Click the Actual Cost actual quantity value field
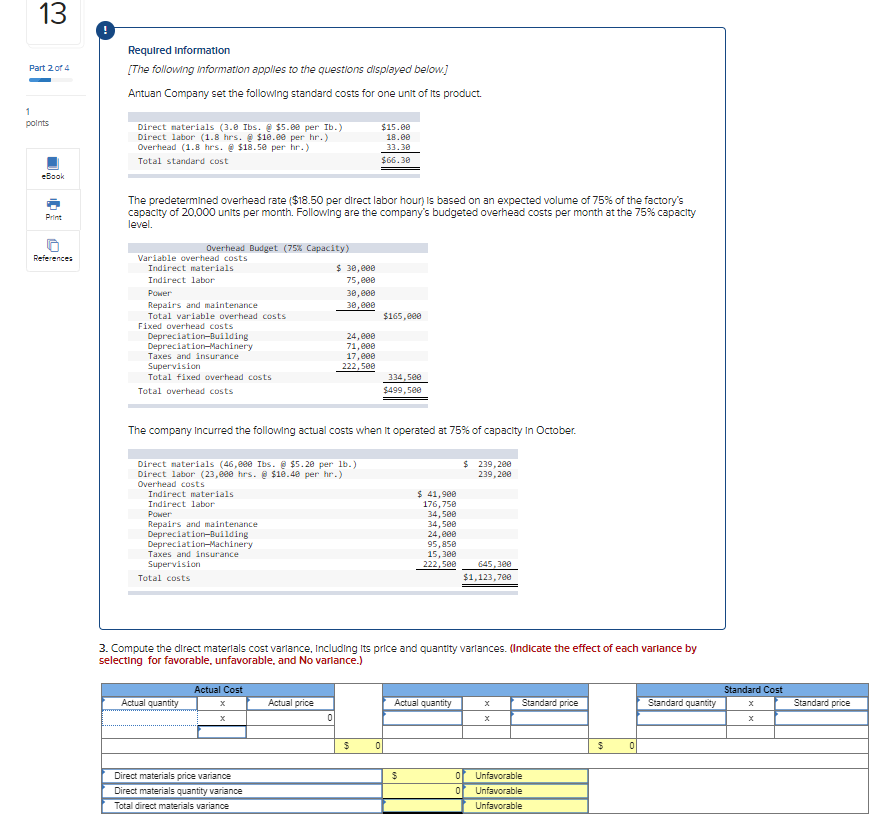 click(x=150, y=718)
